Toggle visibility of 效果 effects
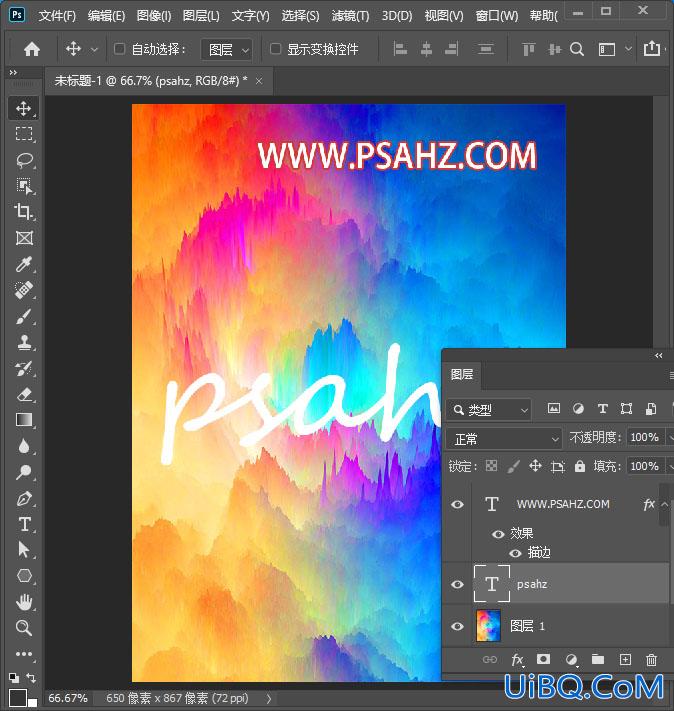Screen dimensions: 674x711 [x=498, y=534]
